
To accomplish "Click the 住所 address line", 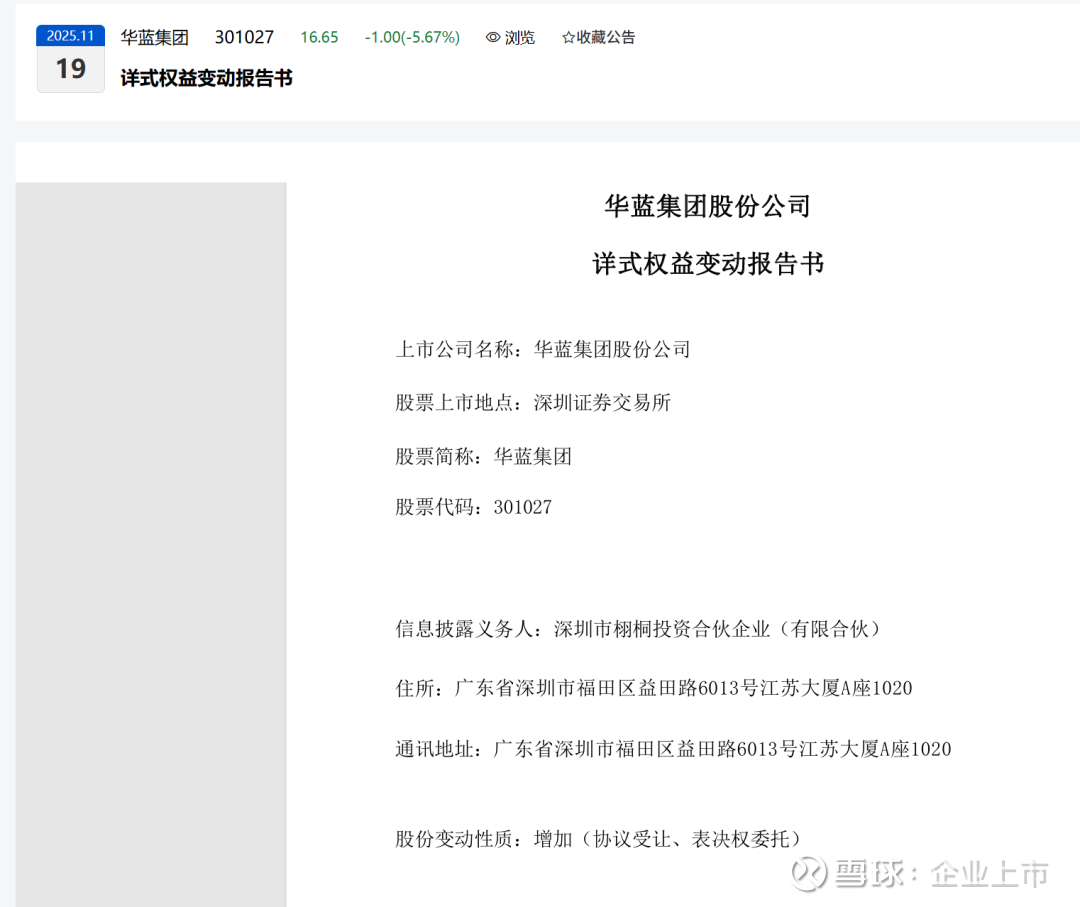I will click(x=654, y=688).
